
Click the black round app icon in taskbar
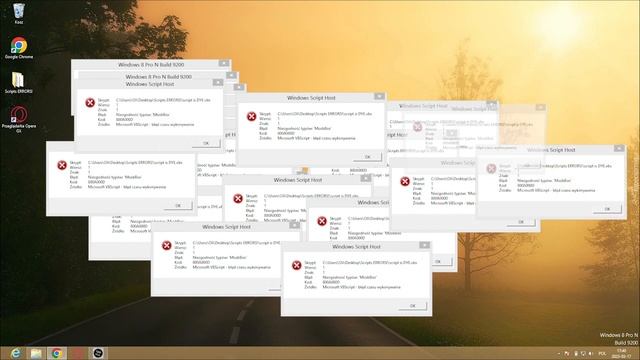(98, 353)
